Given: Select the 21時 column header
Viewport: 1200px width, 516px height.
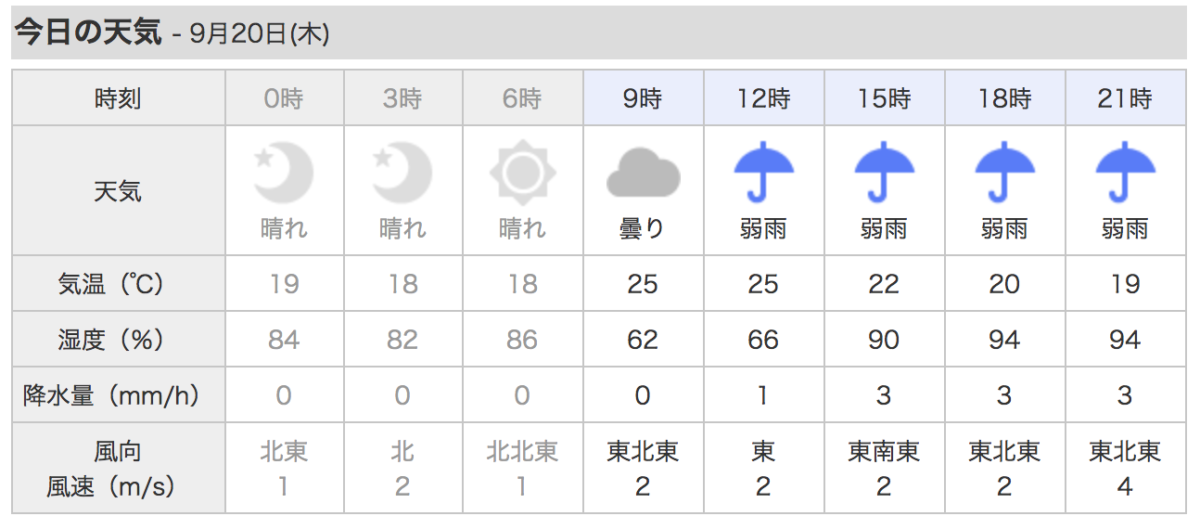Looking at the screenshot, I should click(x=1126, y=98).
